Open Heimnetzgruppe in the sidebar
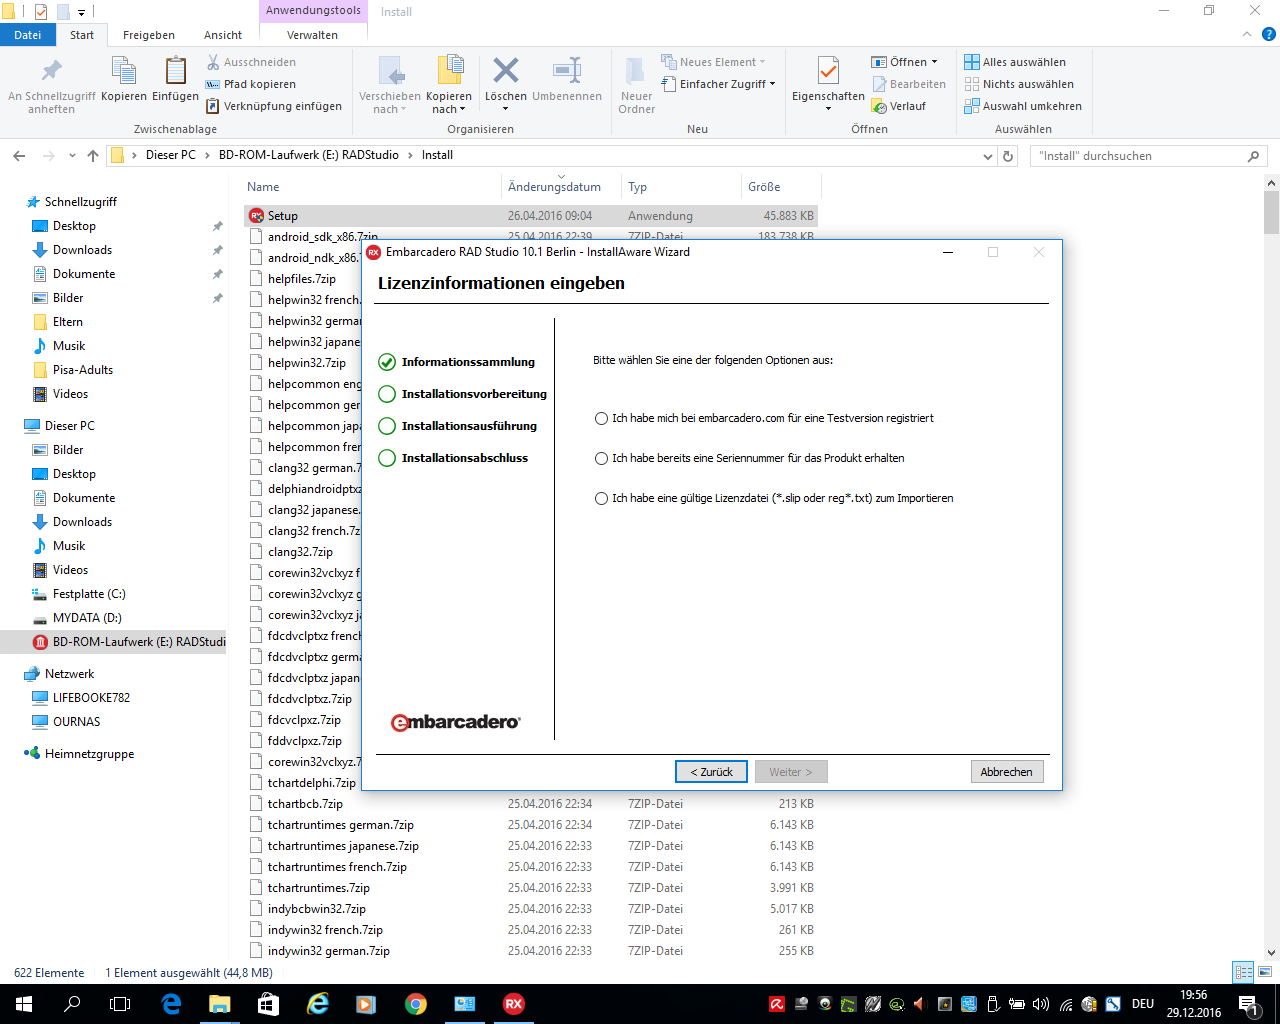1280x1024 pixels. pyautogui.click(x=89, y=754)
